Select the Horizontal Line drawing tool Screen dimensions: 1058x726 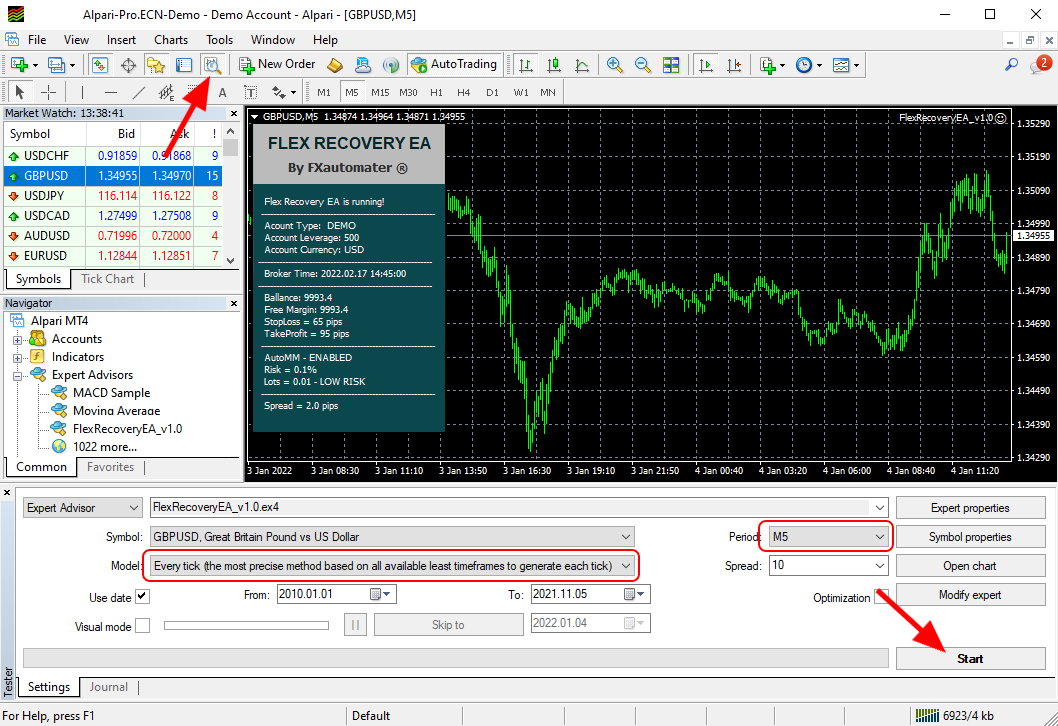click(x=111, y=92)
